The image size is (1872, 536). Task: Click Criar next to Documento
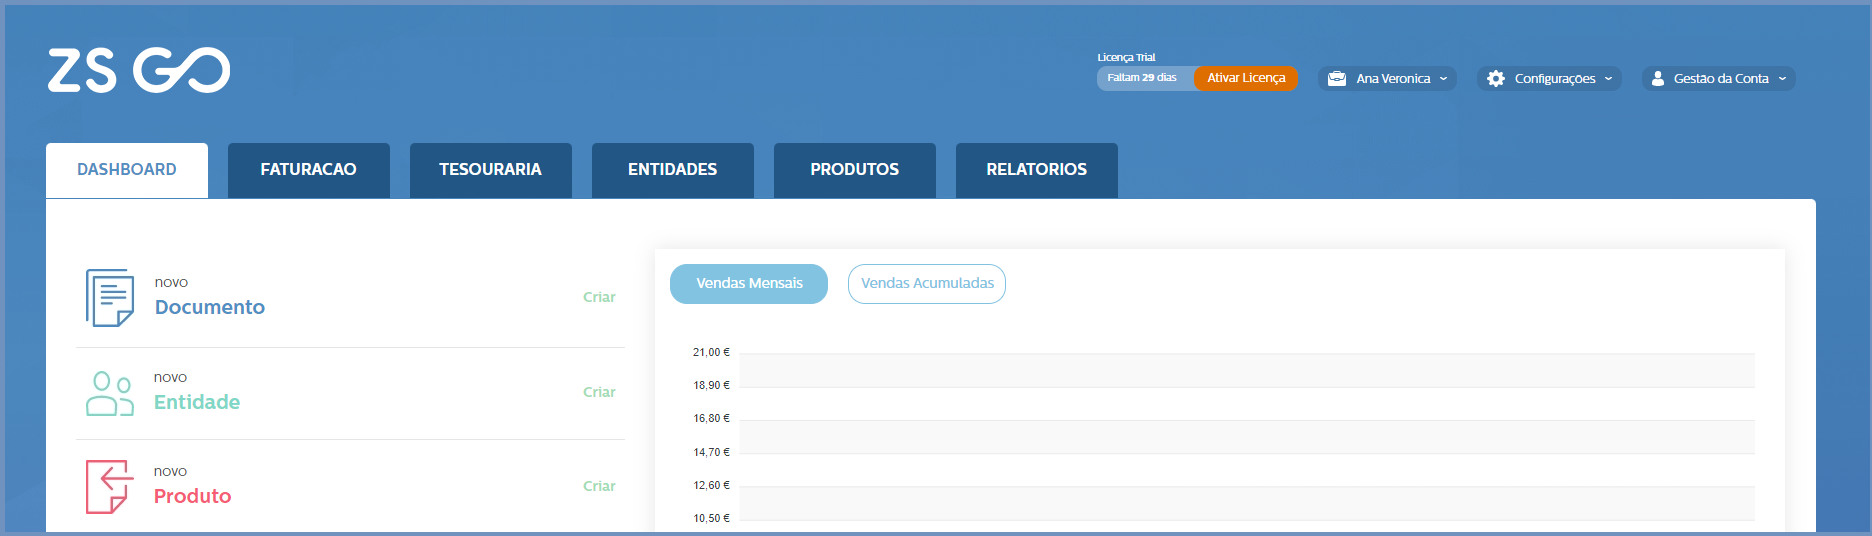point(599,297)
